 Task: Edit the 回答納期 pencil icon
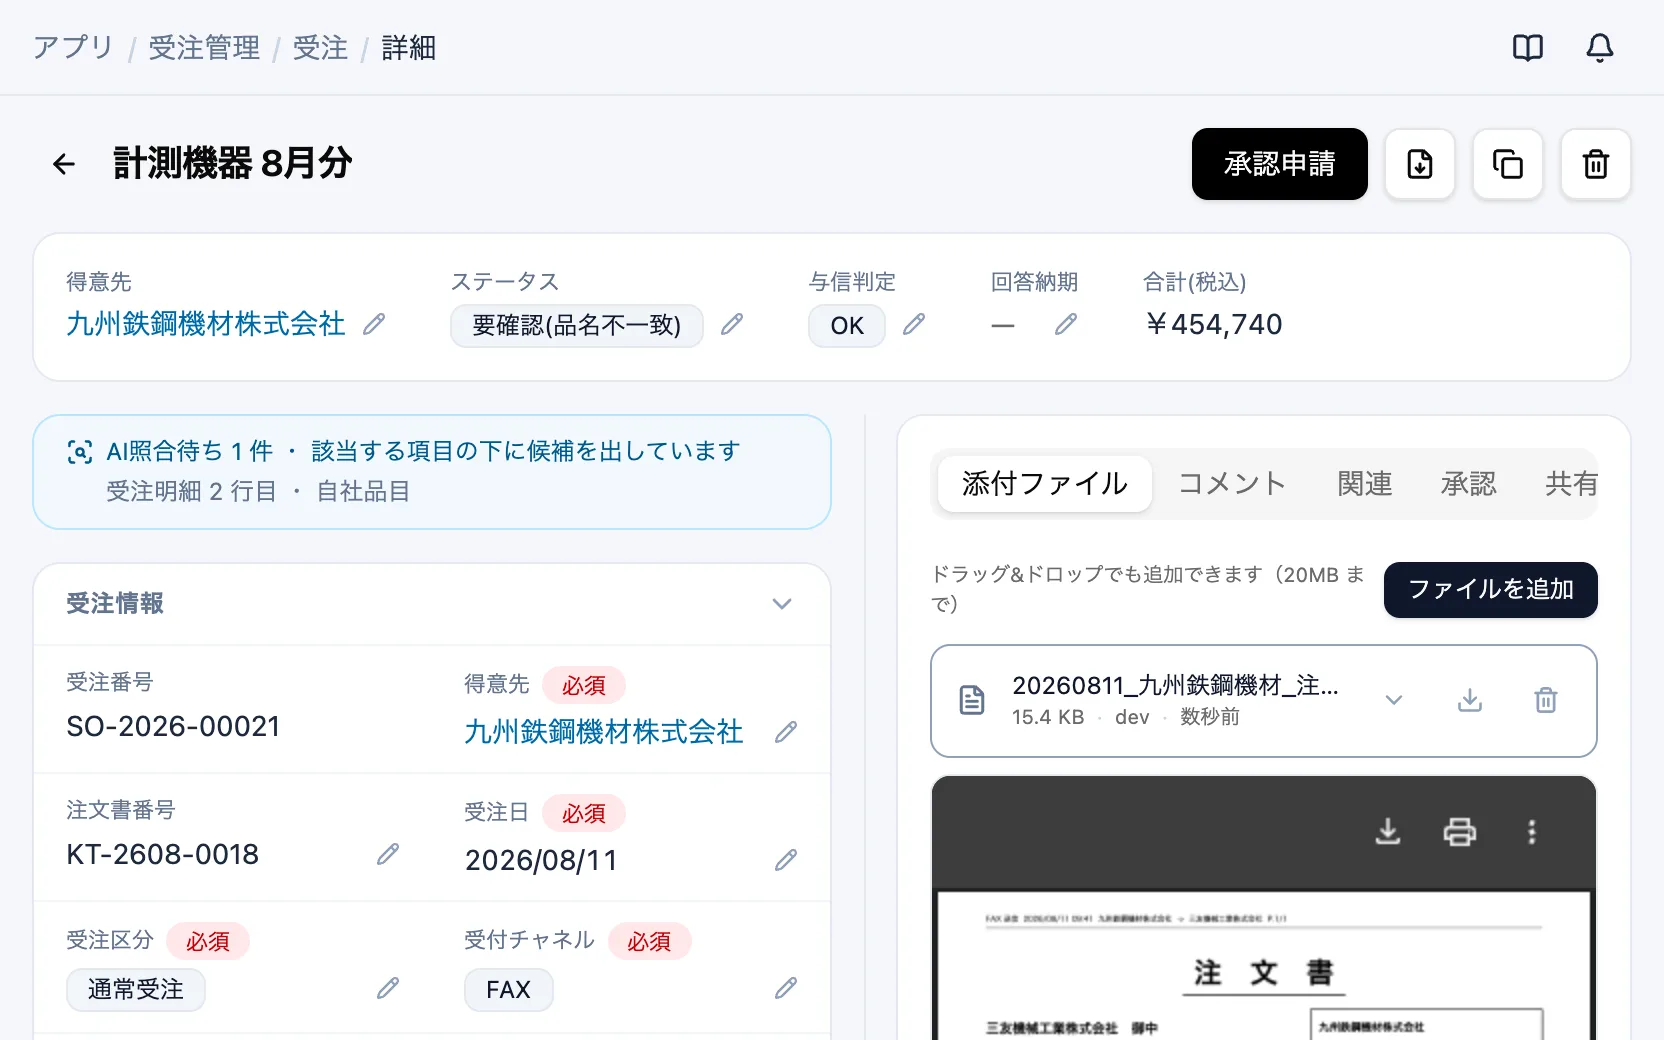(x=1066, y=324)
